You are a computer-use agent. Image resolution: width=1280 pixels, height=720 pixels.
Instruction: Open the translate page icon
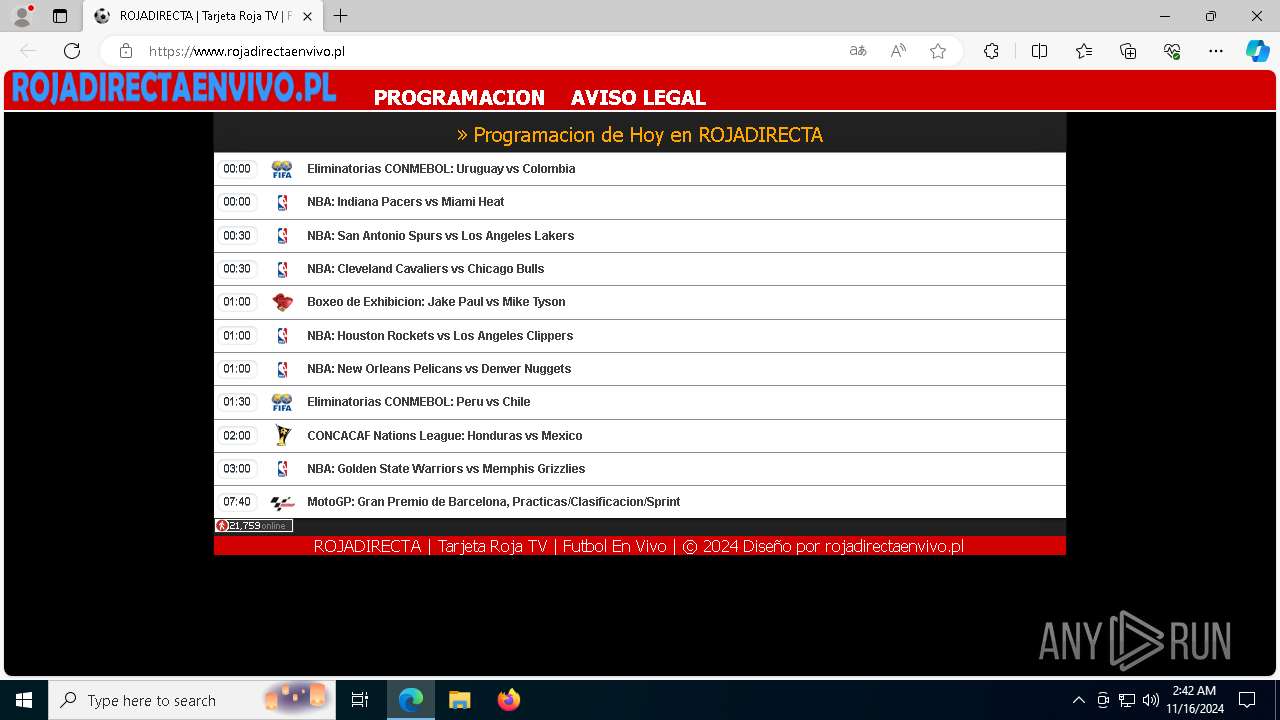(858, 51)
